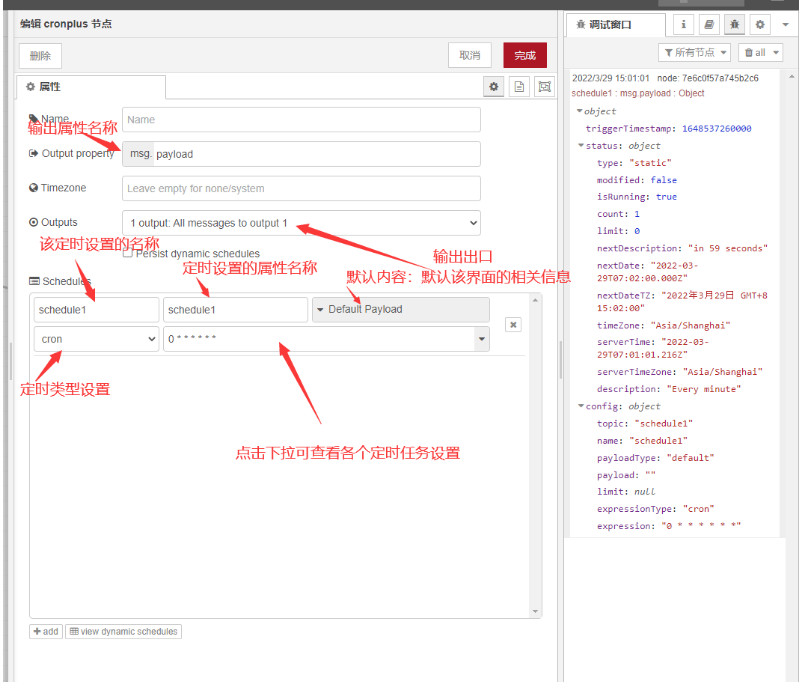Click the schedule1 name input field
The width and height of the screenshot is (801, 682).
pos(95,310)
